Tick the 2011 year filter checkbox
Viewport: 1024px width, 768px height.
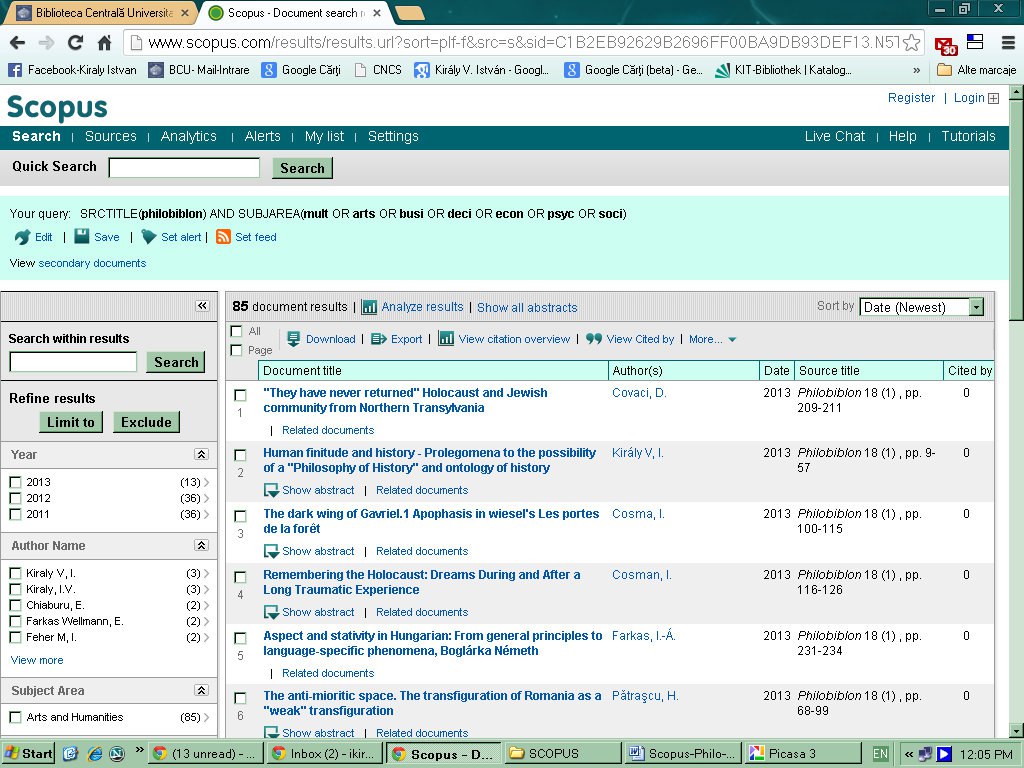click(x=16, y=515)
